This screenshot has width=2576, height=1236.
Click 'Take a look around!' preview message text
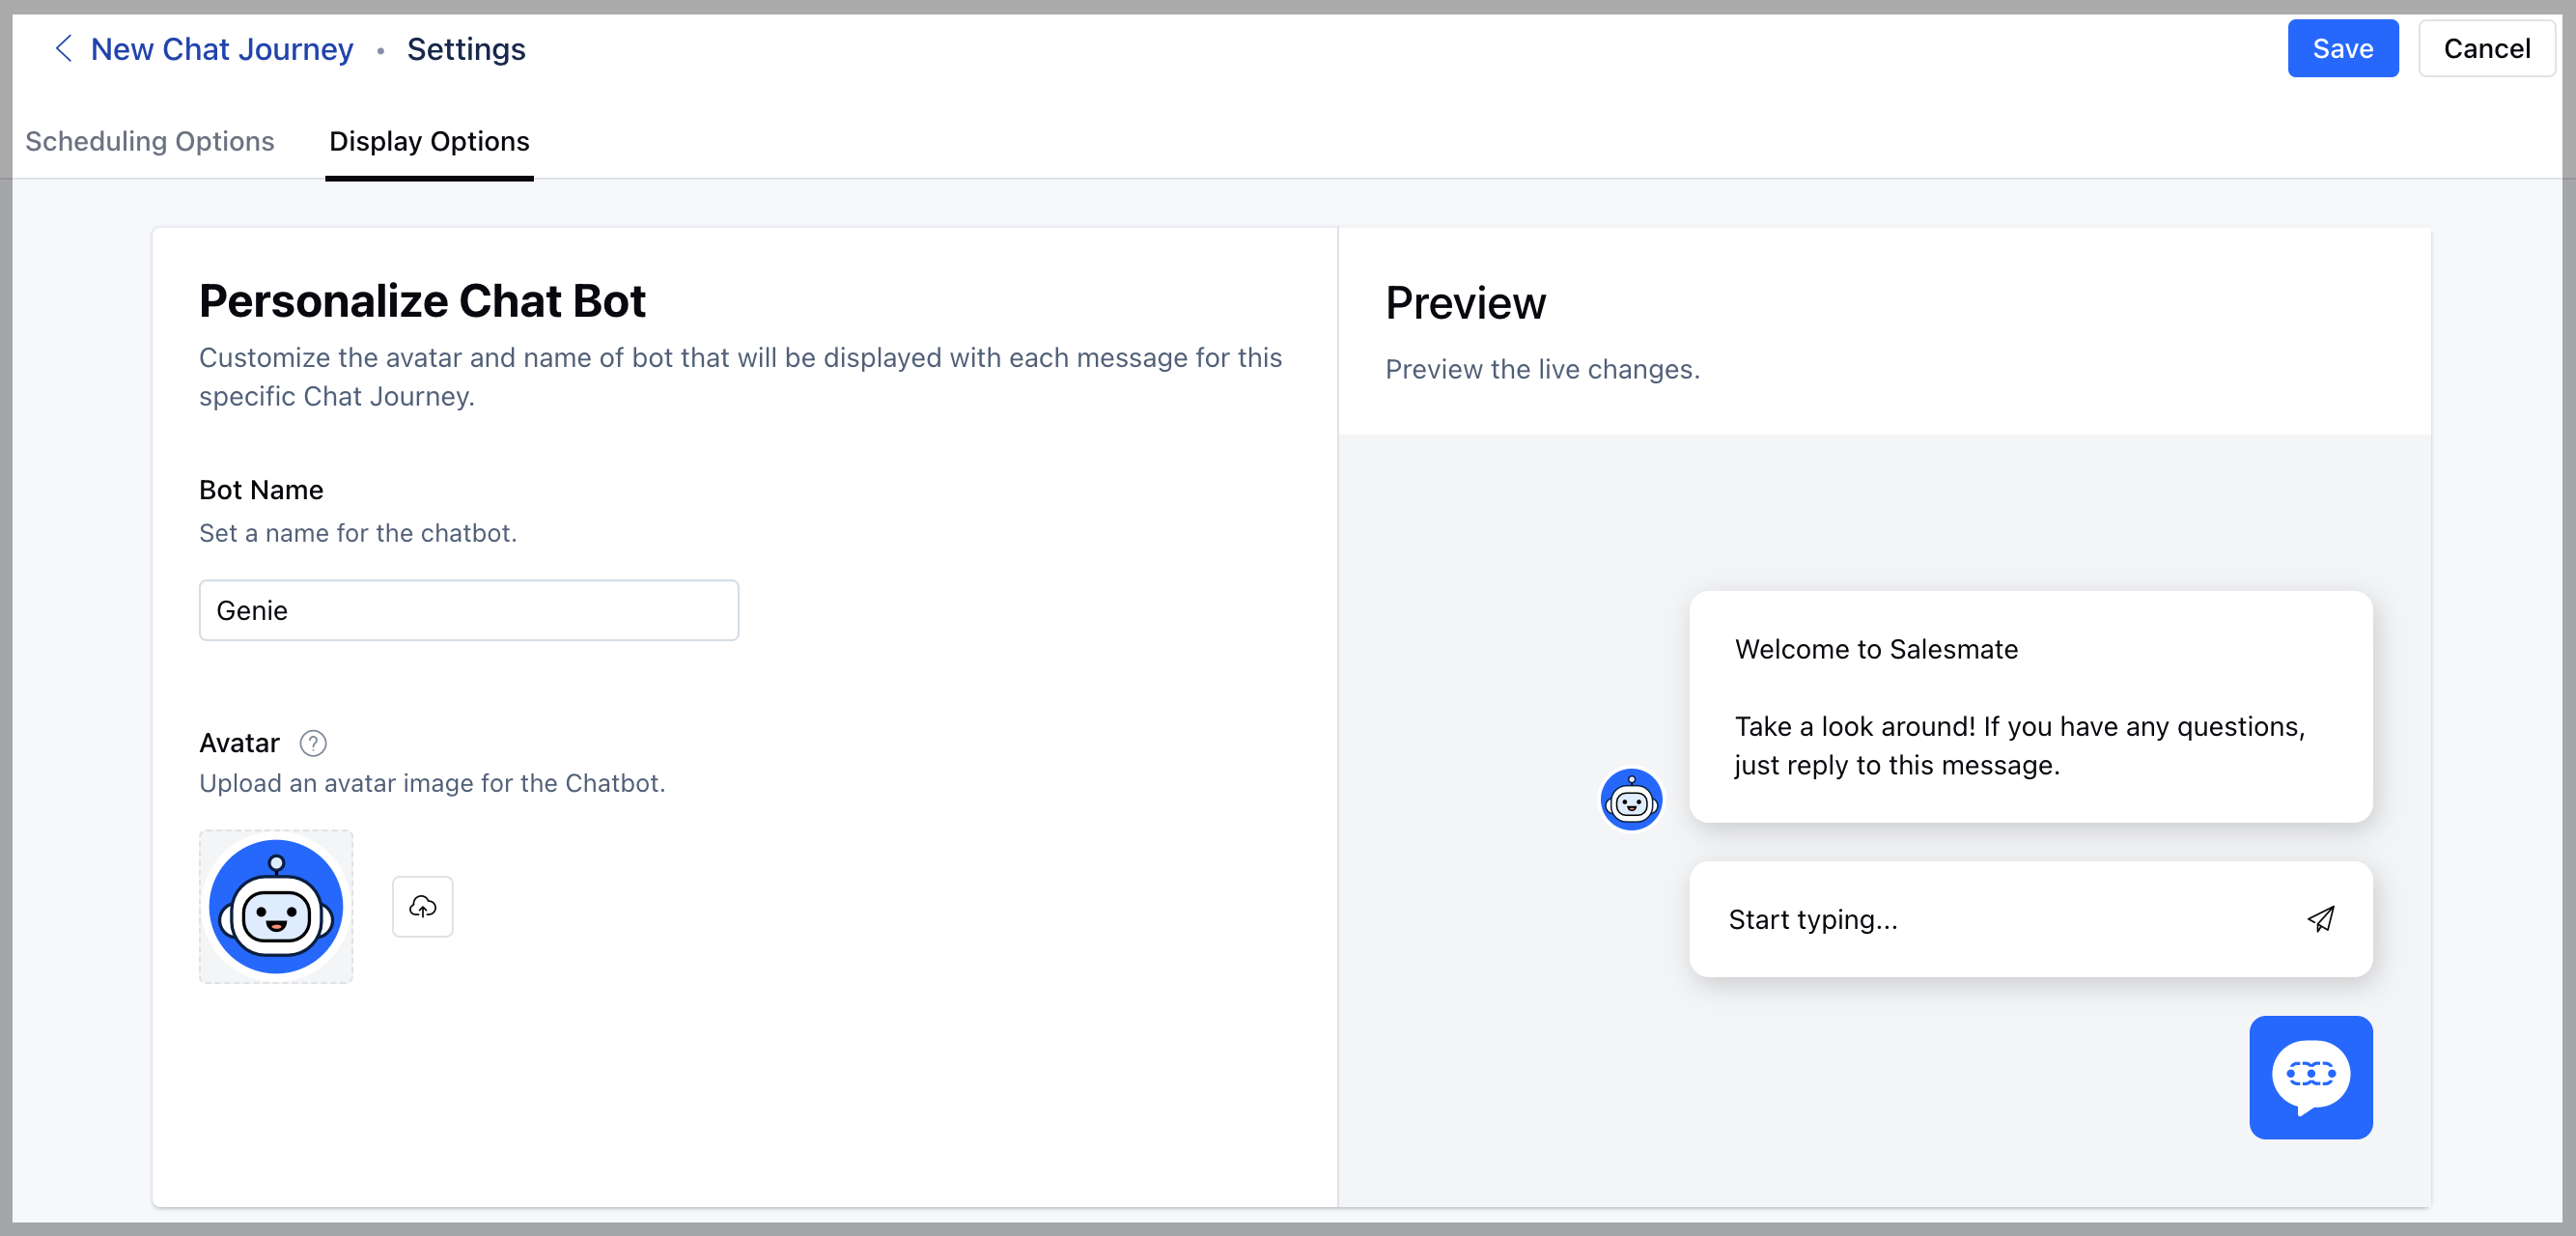click(2019, 745)
